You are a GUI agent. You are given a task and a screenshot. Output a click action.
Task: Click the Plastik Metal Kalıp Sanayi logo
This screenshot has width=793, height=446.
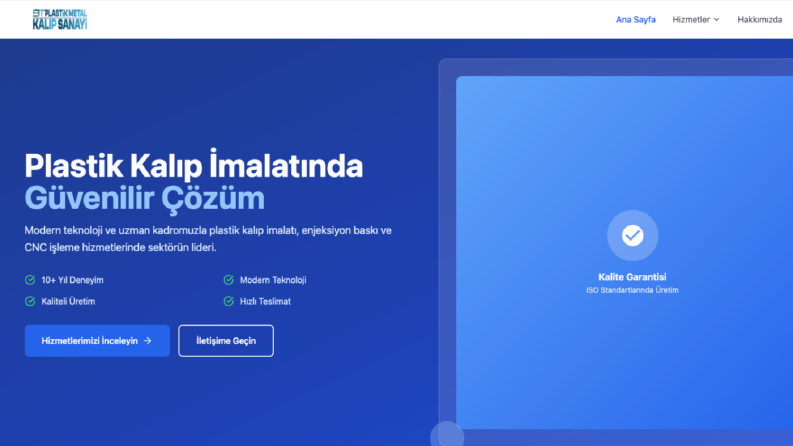pos(60,19)
